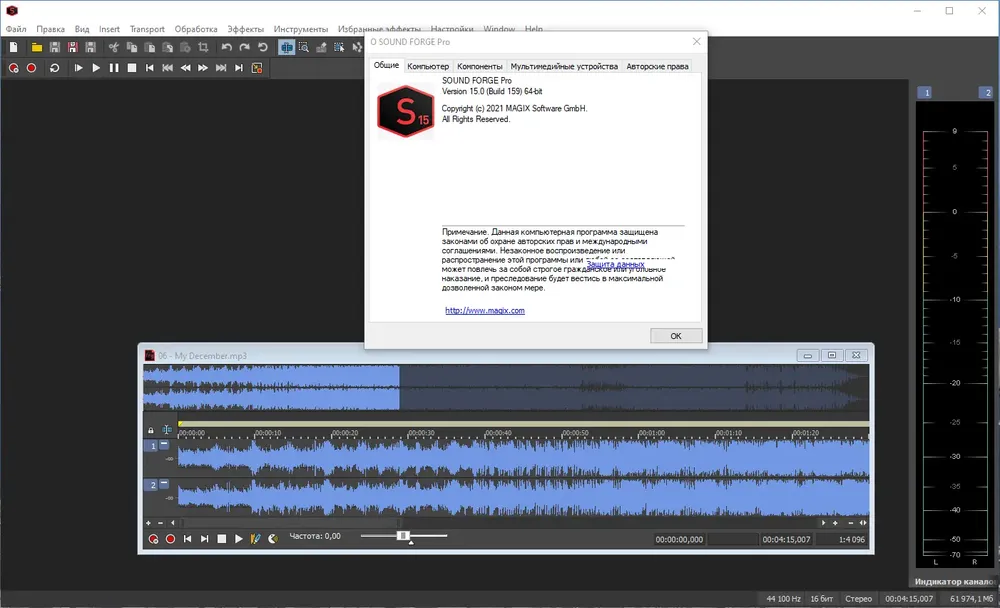Open a file with the yellow folder icon
The image size is (1000, 608).
pyautogui.click(x=36, y=47)
